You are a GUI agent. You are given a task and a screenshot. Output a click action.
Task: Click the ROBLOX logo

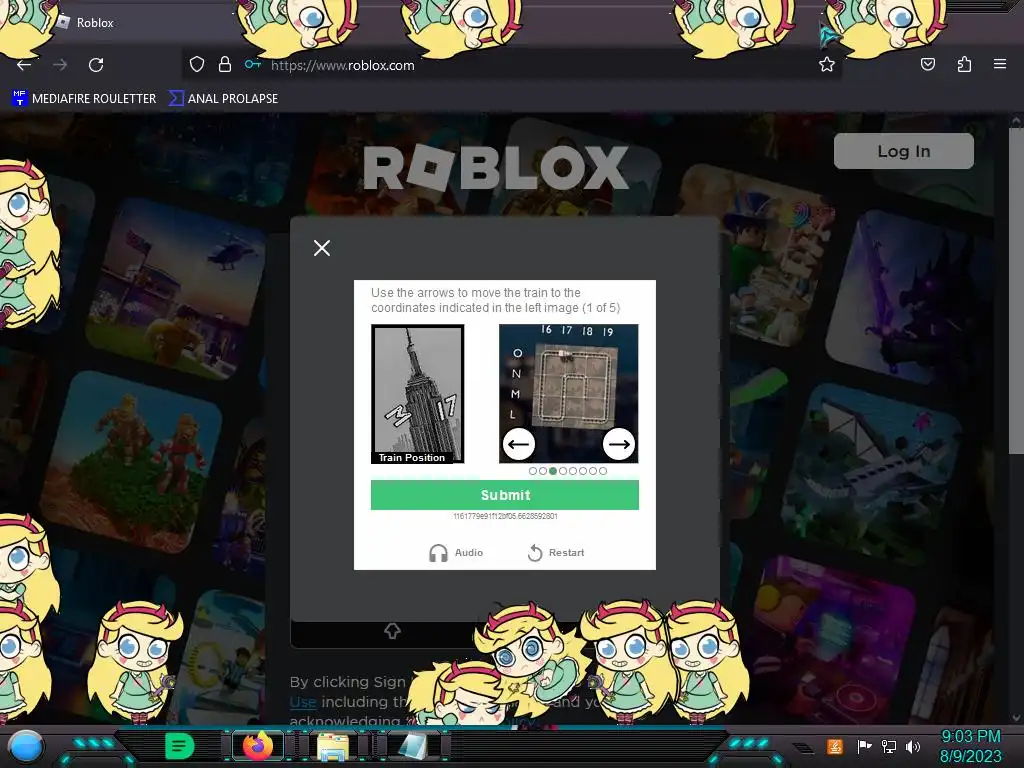coord(496,168)
